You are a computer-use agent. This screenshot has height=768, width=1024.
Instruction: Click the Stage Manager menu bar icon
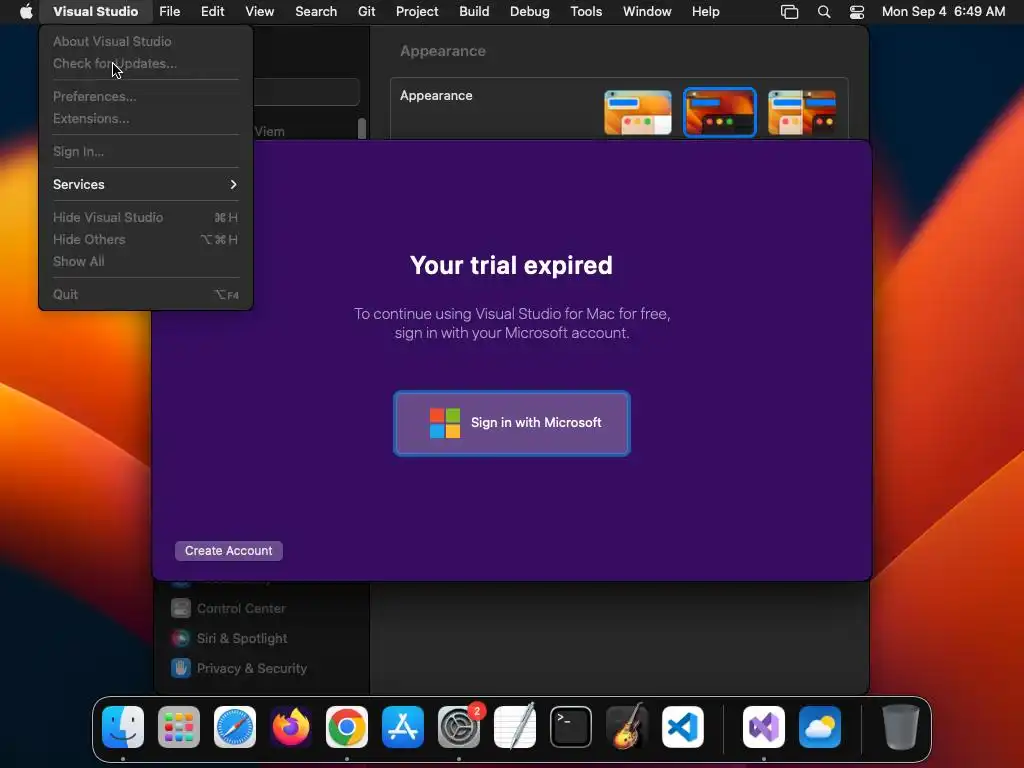(790, 12)
